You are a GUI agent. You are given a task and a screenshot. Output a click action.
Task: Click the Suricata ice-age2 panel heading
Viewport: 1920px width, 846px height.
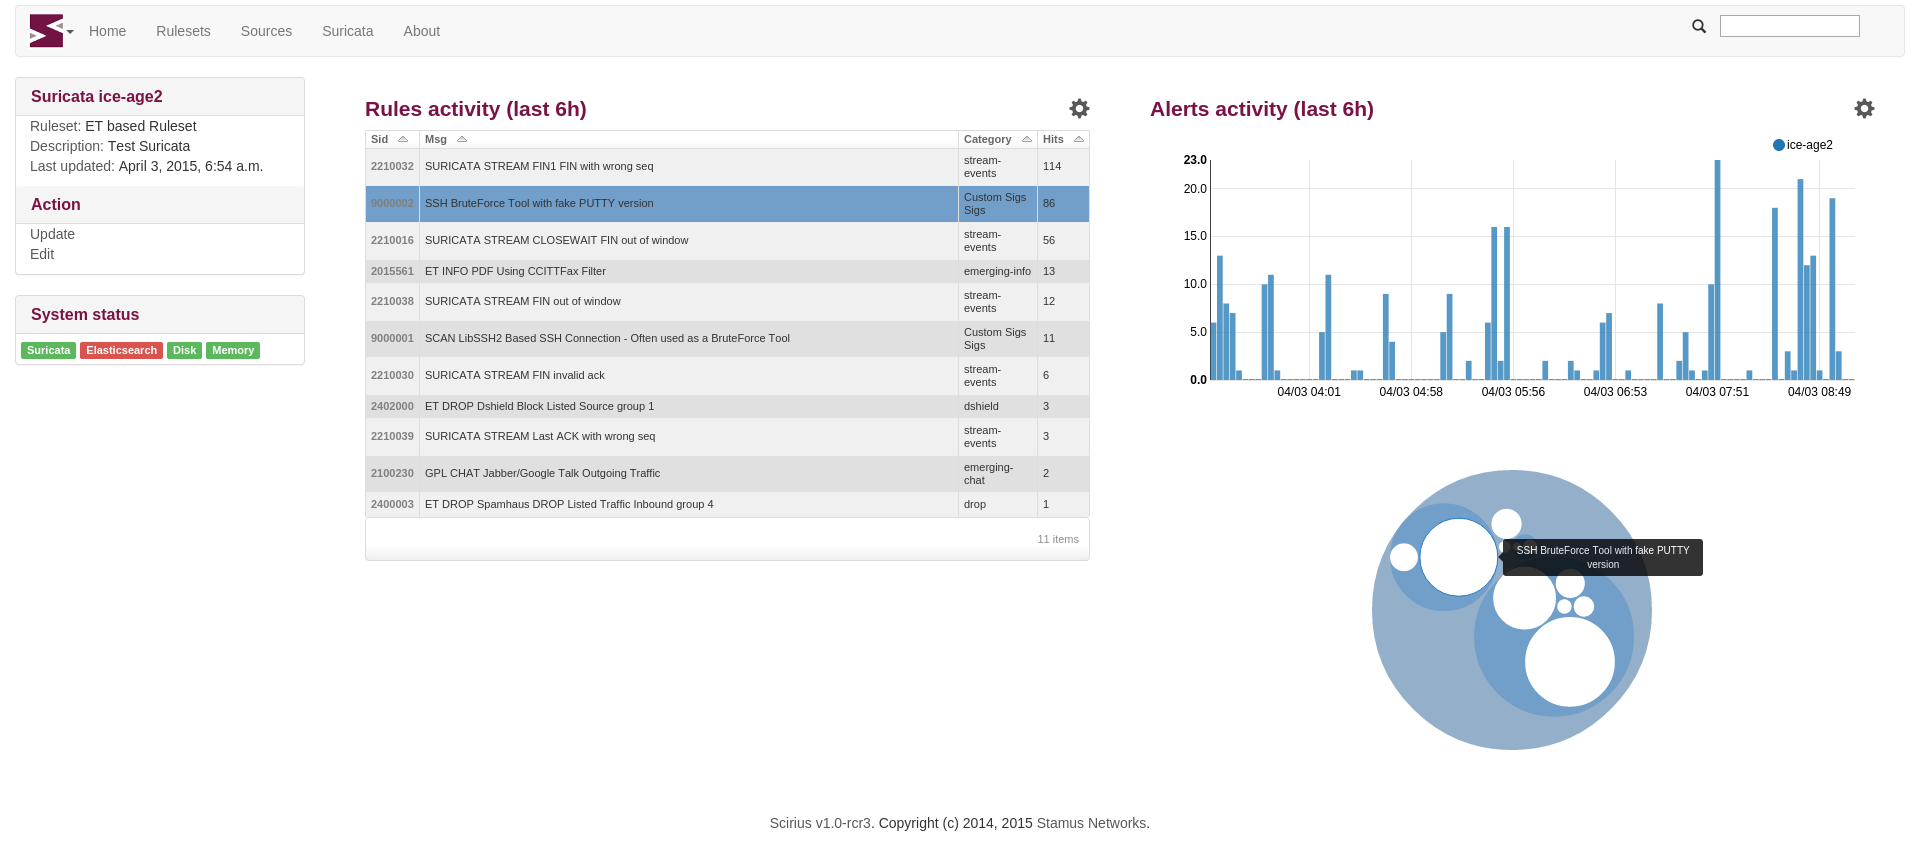coord(97,97)
